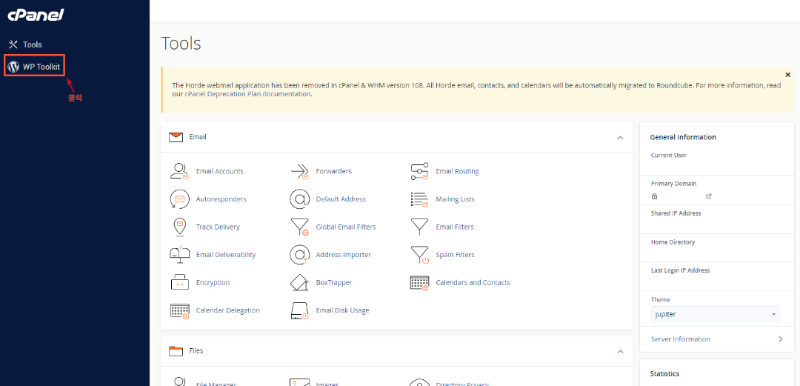Click the Statistics panel heading
This screenshot has height=386, width=800.
tap(664, 373)
